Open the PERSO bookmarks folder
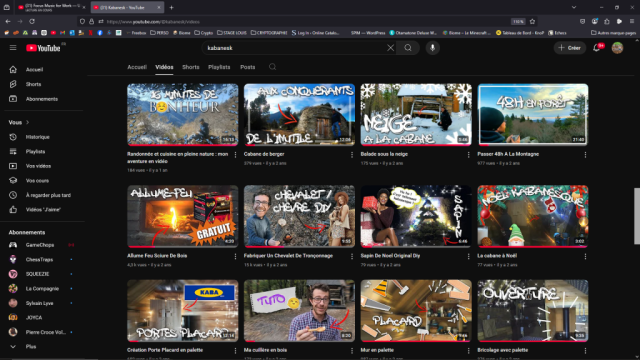 [160, 33]
